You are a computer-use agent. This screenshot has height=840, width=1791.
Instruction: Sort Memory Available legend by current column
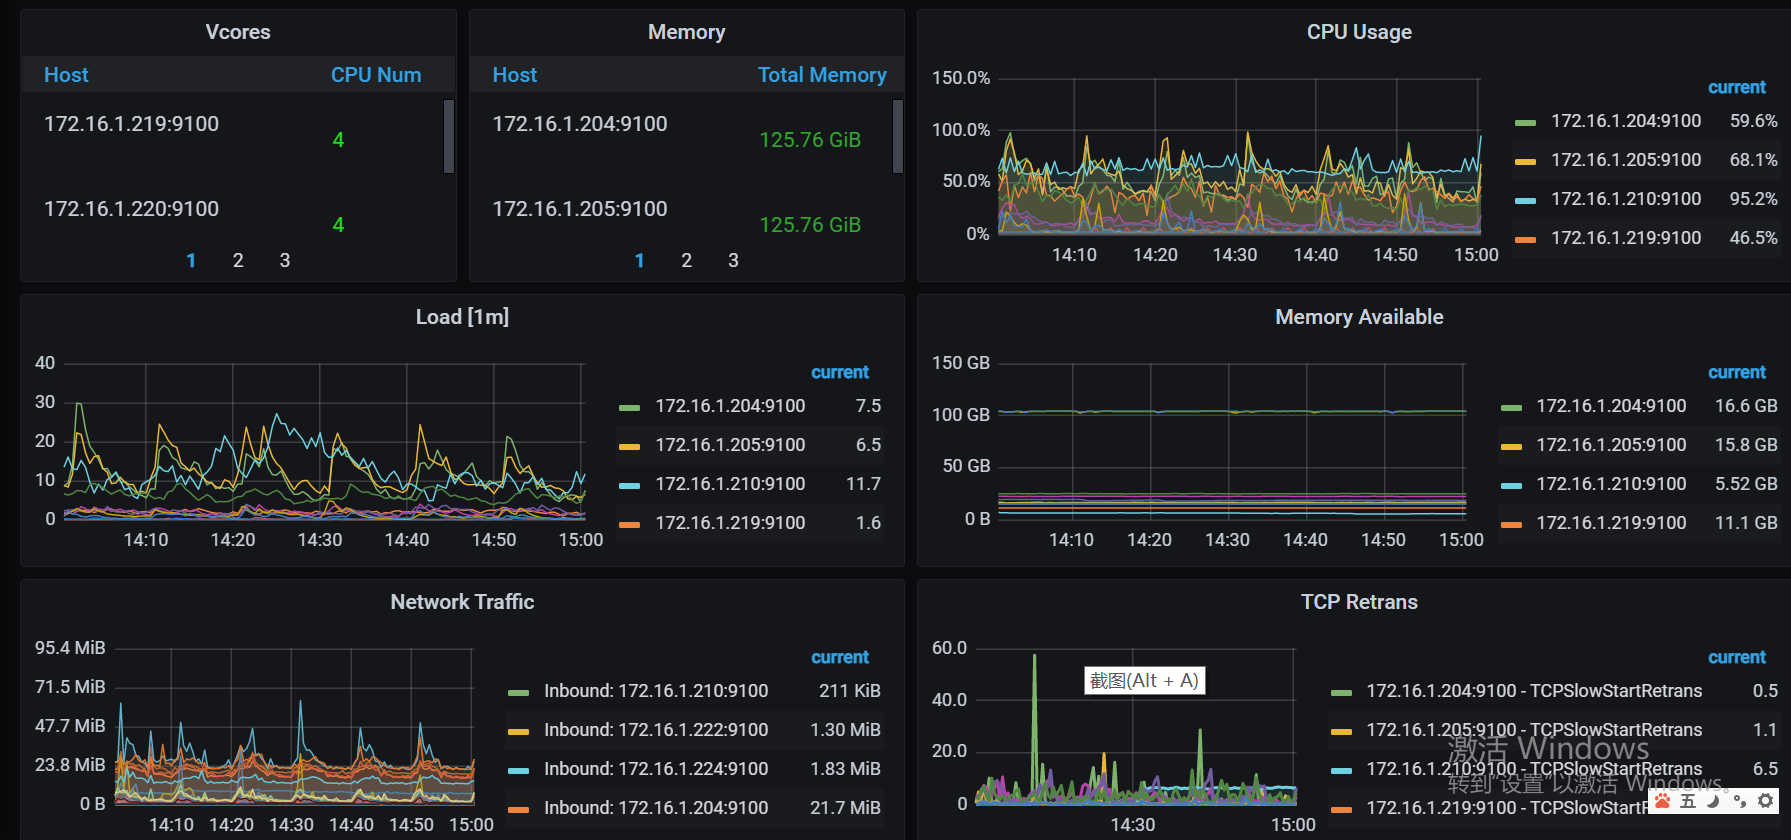1736,372
